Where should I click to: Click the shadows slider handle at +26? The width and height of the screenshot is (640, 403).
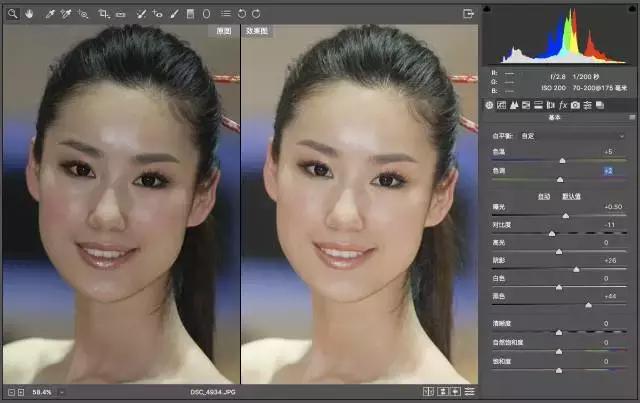tap(576, 269)
